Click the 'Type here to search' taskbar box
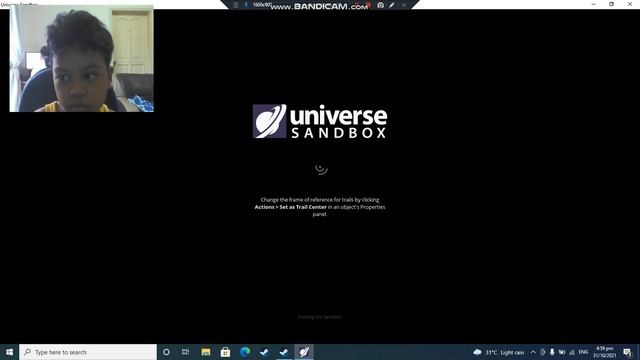 (x=88, y=352)
